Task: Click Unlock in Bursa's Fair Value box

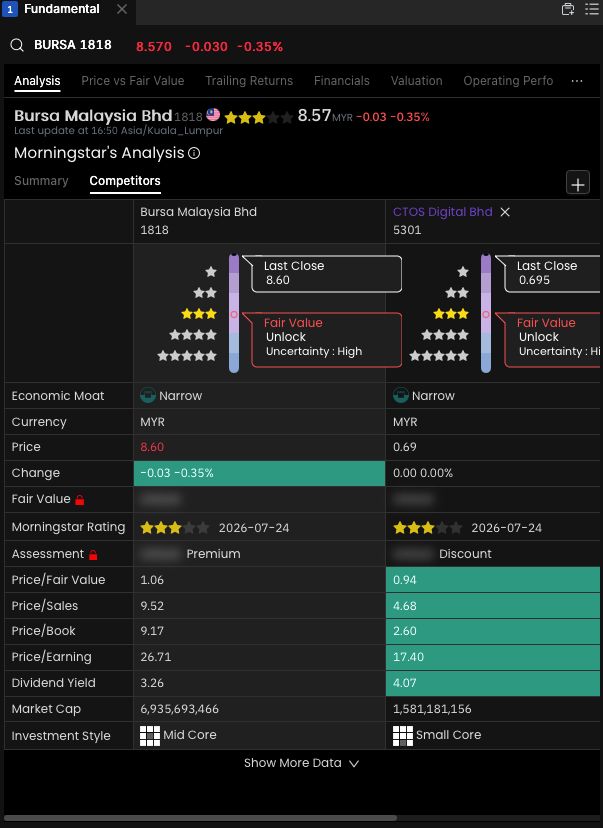Action: point(286,337)
